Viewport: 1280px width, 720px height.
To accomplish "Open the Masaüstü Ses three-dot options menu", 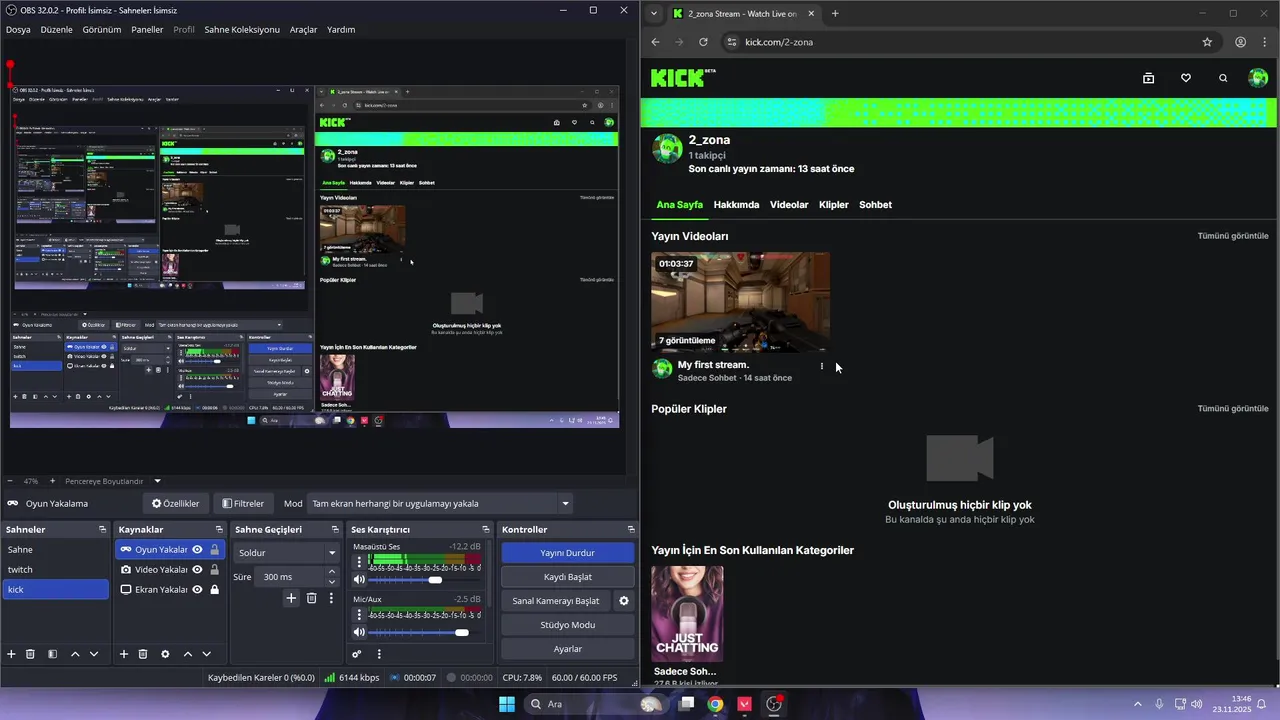I will tap(359, 563).
